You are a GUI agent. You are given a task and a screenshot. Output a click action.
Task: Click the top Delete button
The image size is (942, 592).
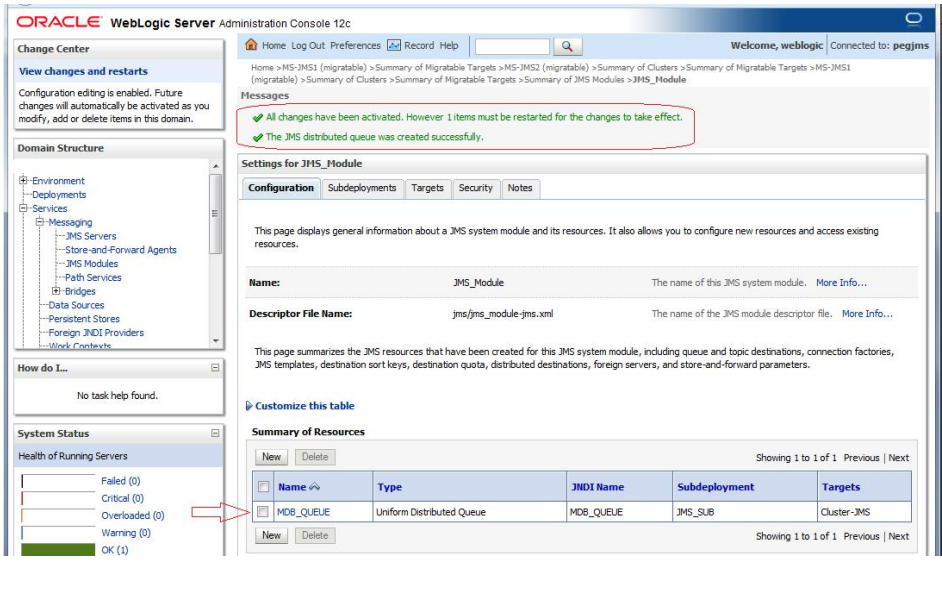(x=315, y=457)
